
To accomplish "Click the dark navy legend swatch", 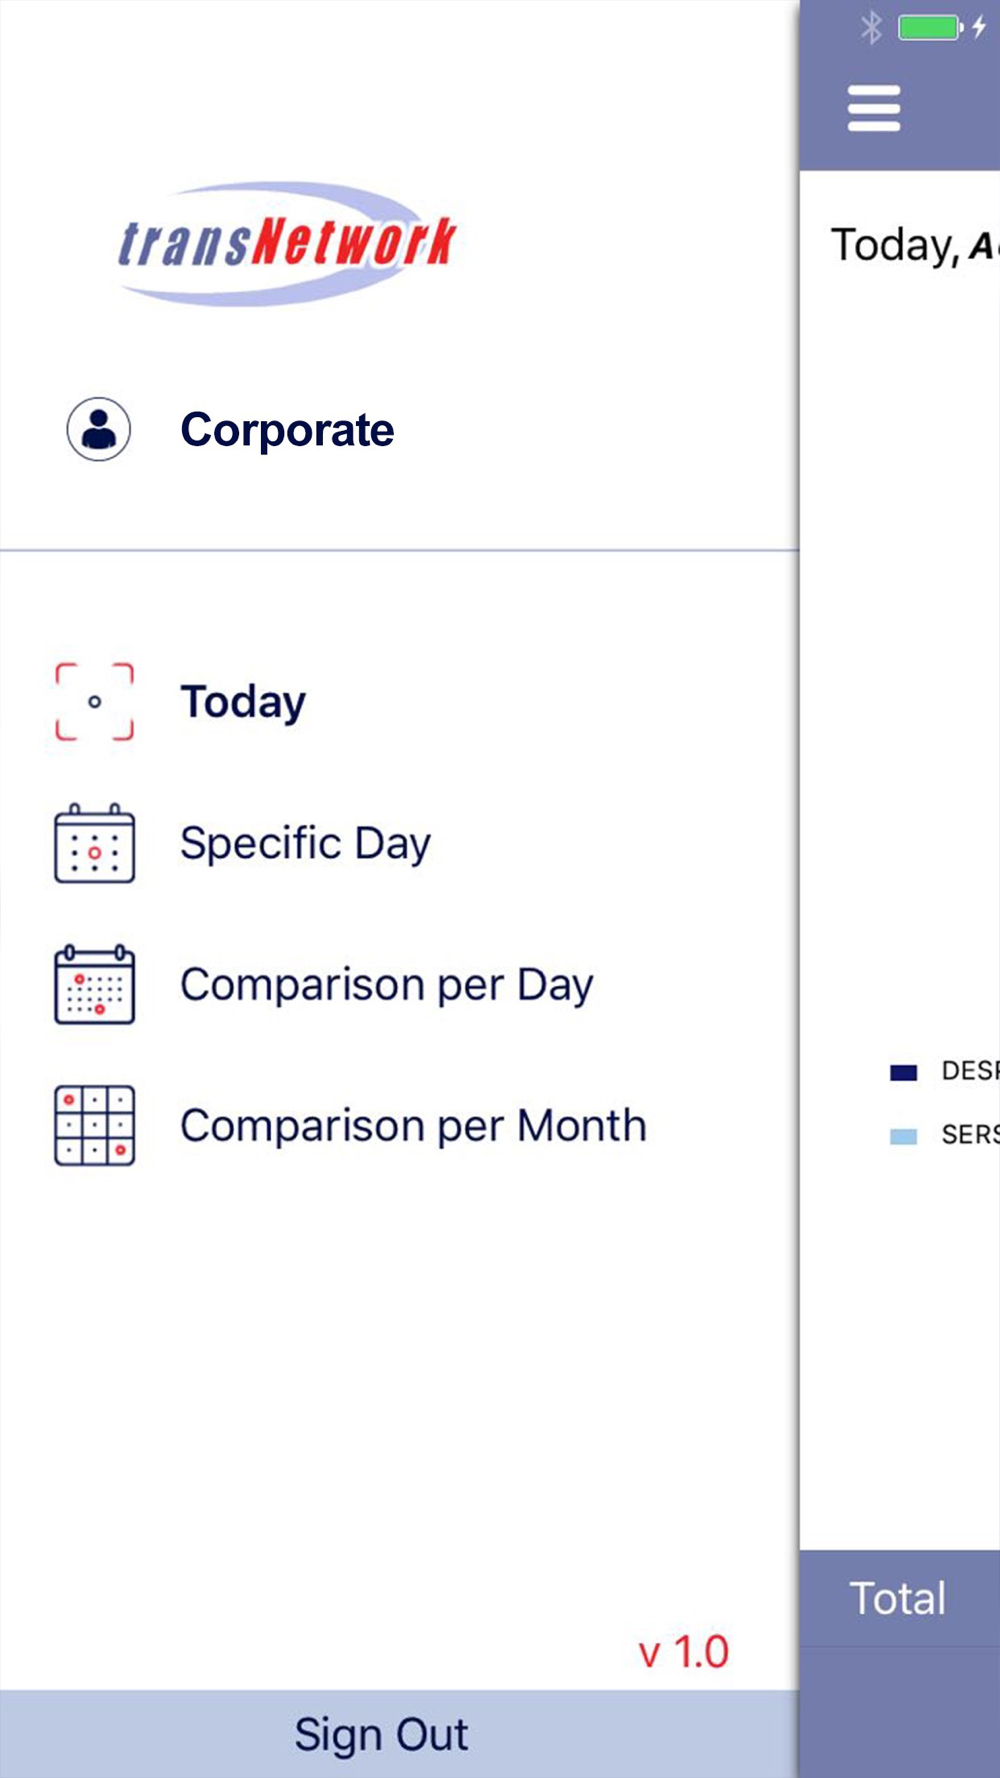I will tap(903, 1072).
